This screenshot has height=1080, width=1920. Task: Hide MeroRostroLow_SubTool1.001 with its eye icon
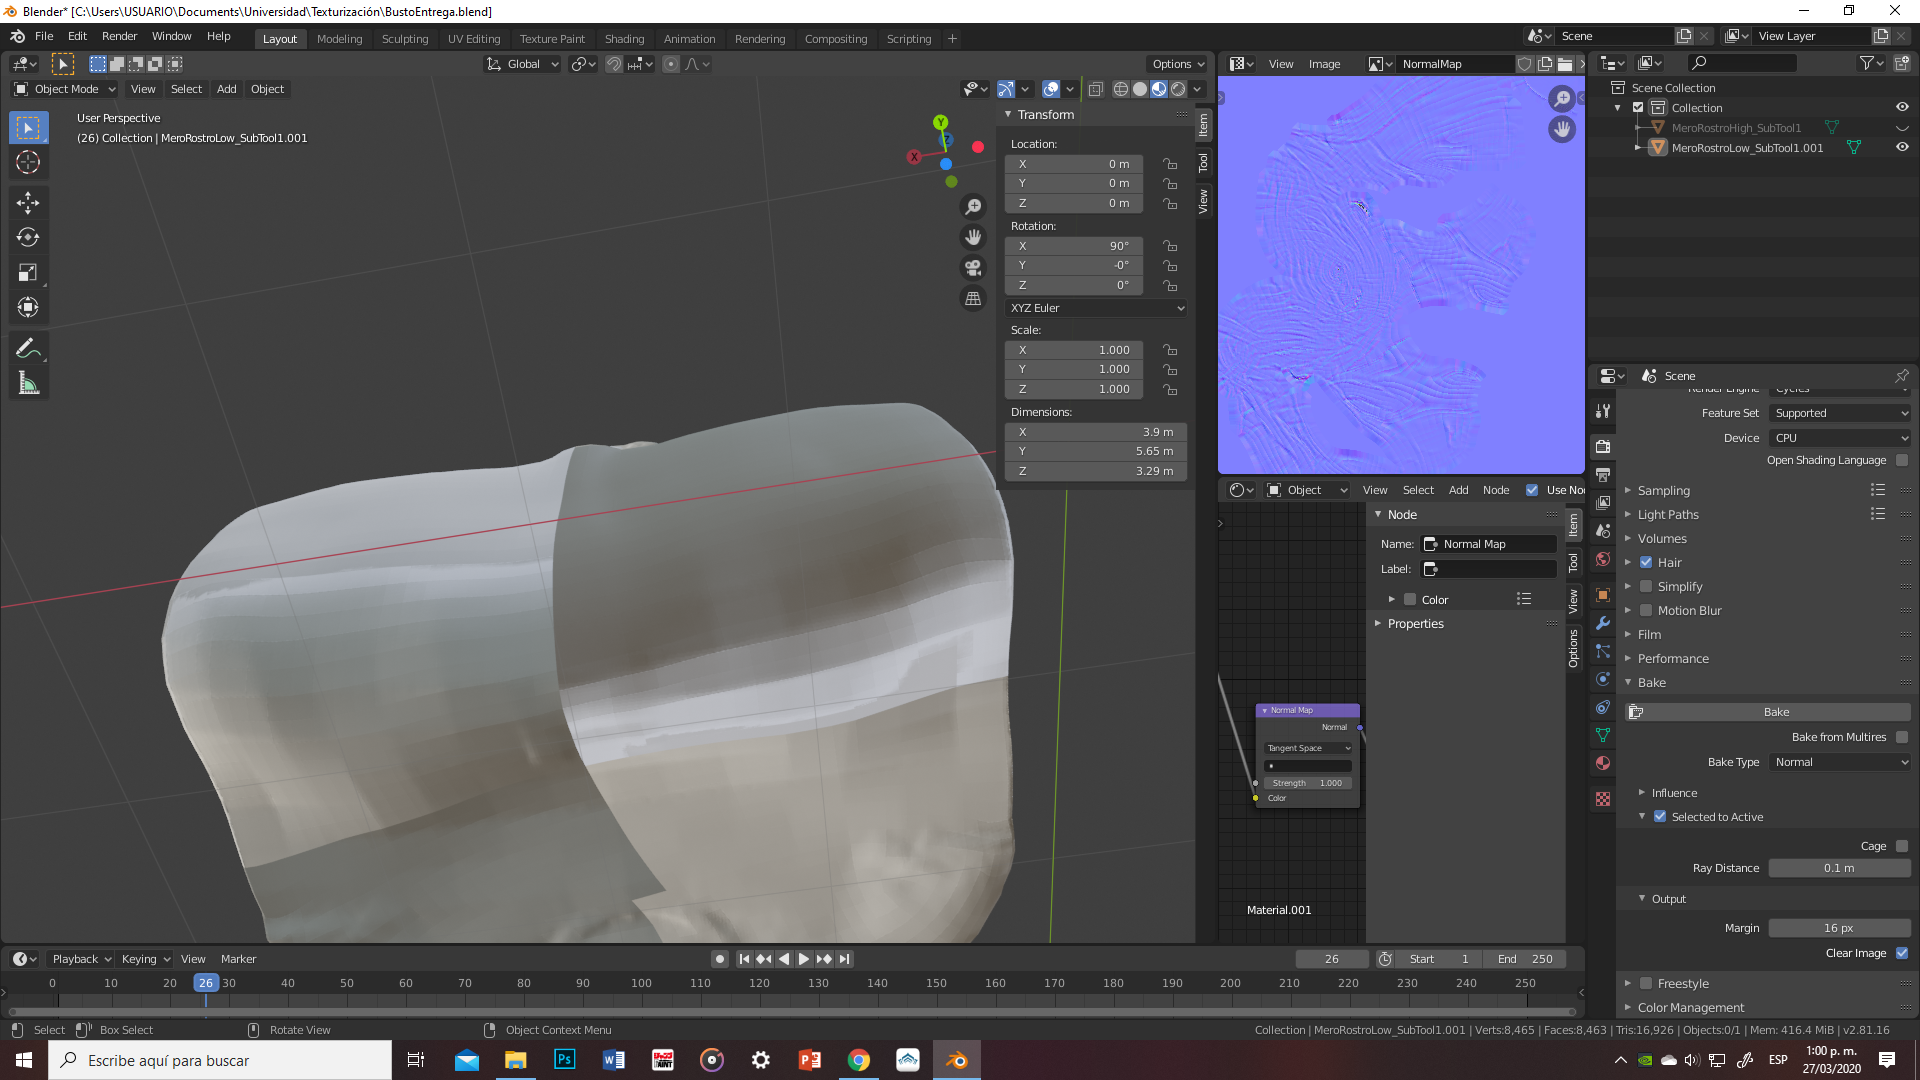tap(1902, 147)
